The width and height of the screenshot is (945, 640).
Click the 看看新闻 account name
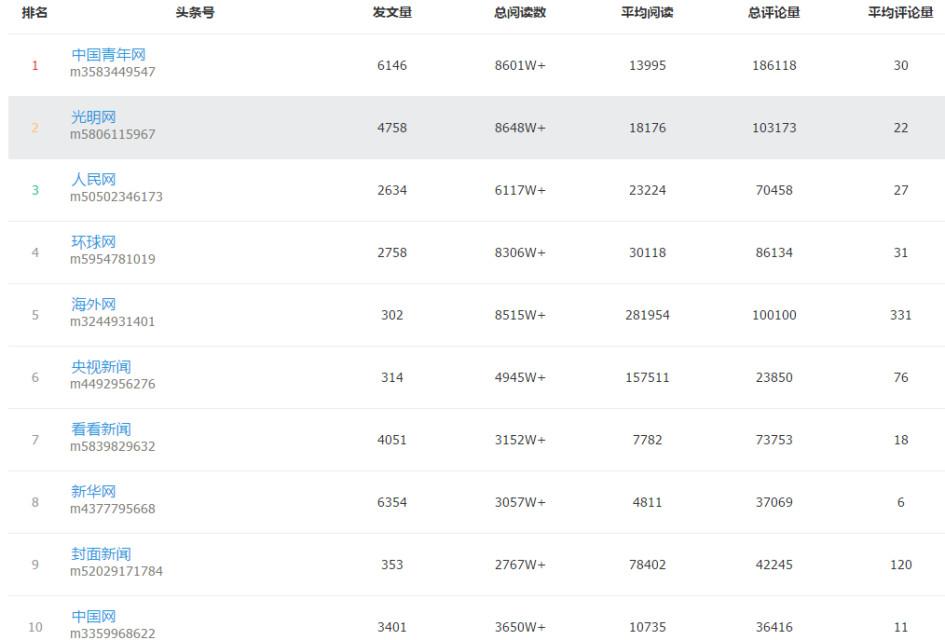[100, 430]
